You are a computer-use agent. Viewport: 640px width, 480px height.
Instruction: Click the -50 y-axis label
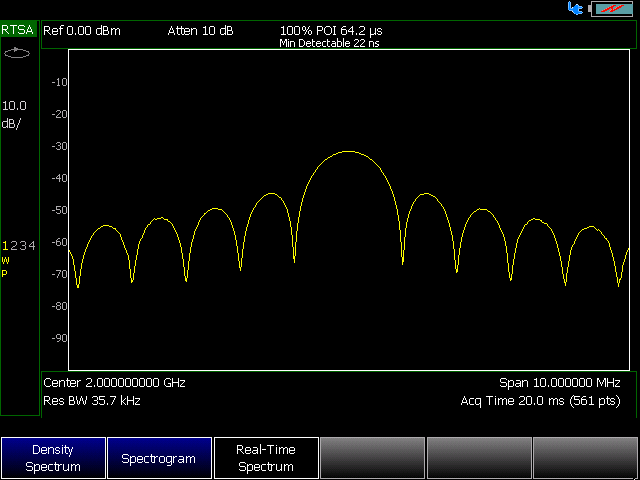click(x=59, y=210)
